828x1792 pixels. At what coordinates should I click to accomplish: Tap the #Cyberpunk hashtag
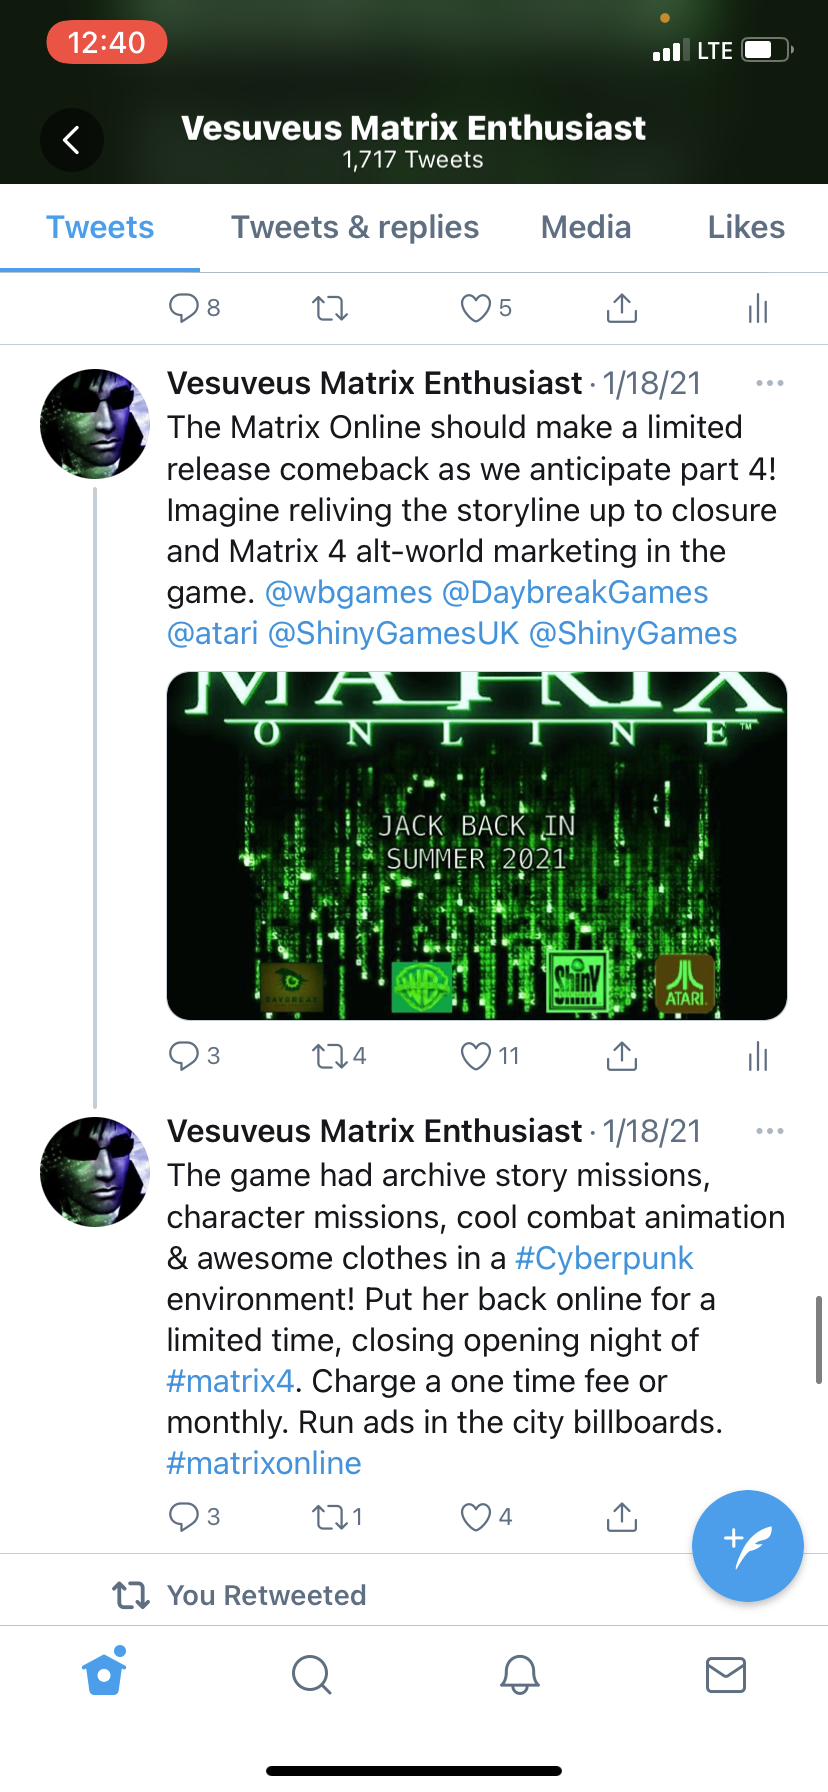(604, 1258)
